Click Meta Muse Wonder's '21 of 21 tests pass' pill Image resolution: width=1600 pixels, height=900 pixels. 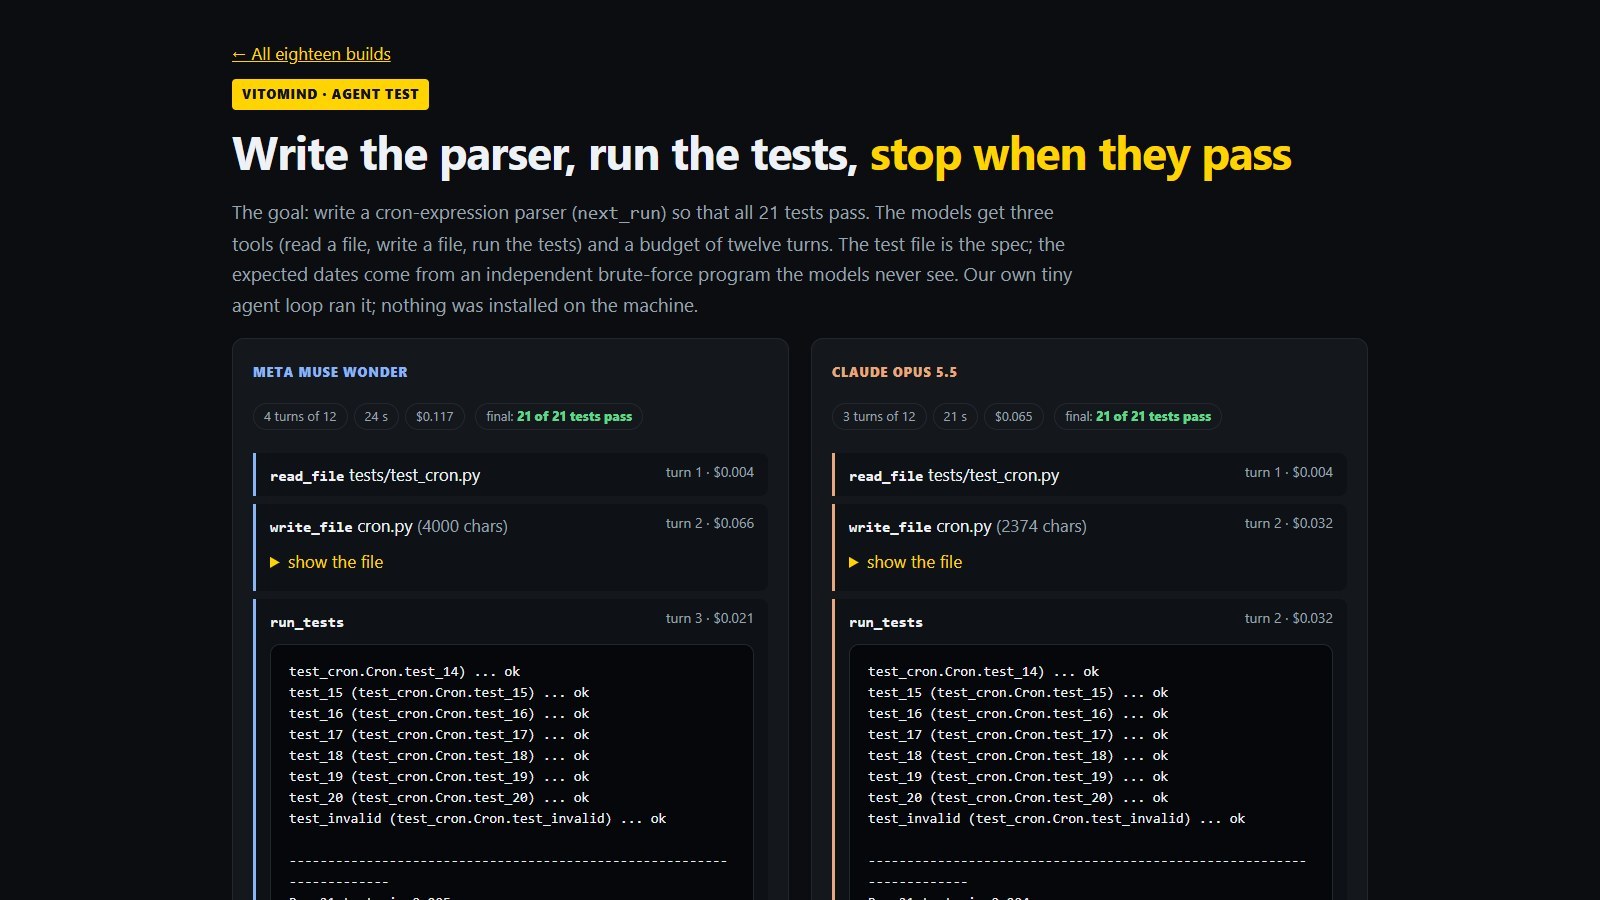[x=559, y=416]
